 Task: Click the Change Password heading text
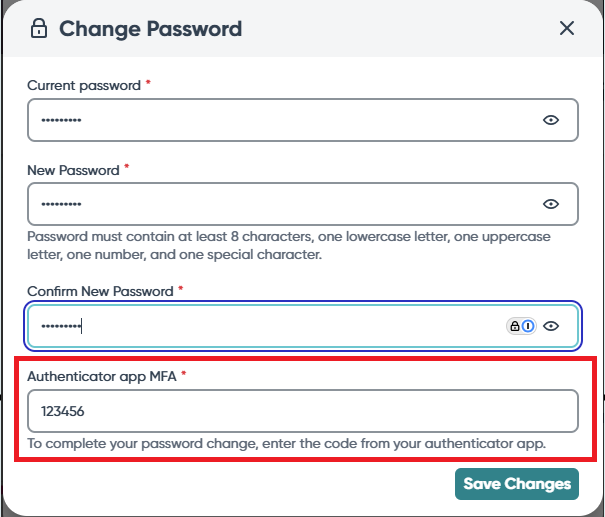150,29
